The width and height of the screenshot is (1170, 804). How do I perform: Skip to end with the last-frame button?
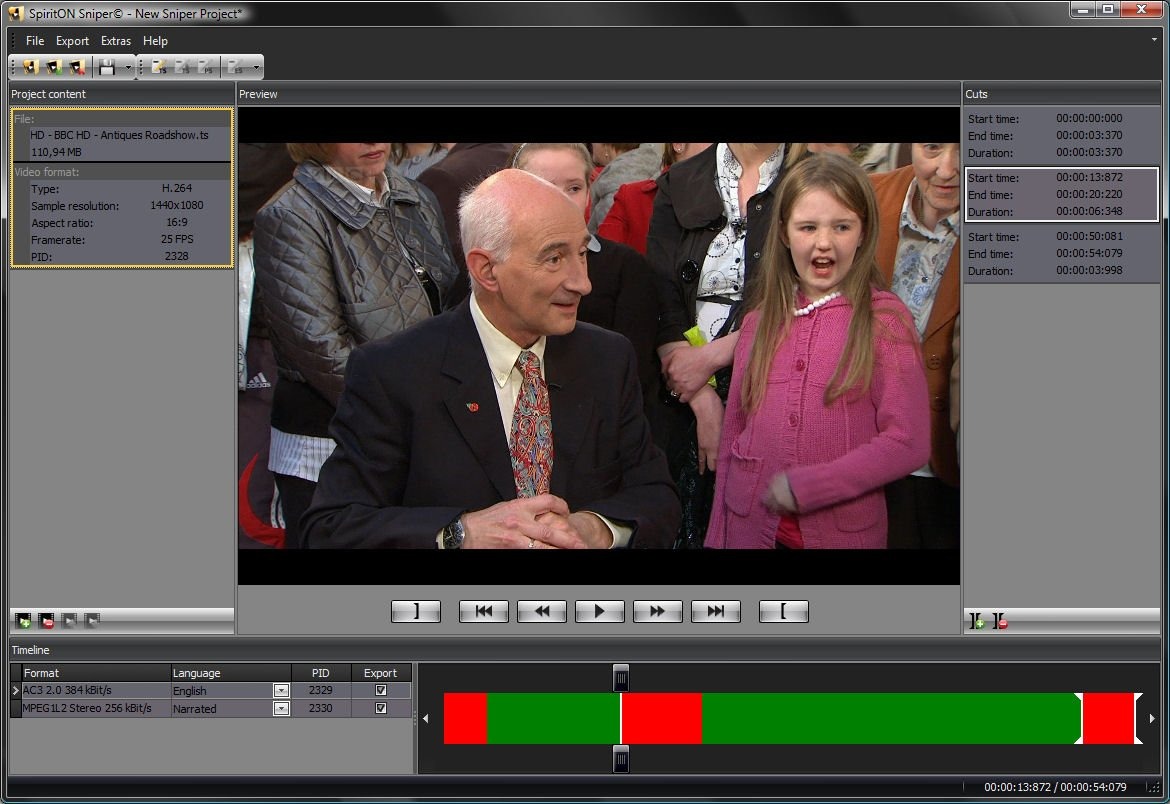(715, 611)
